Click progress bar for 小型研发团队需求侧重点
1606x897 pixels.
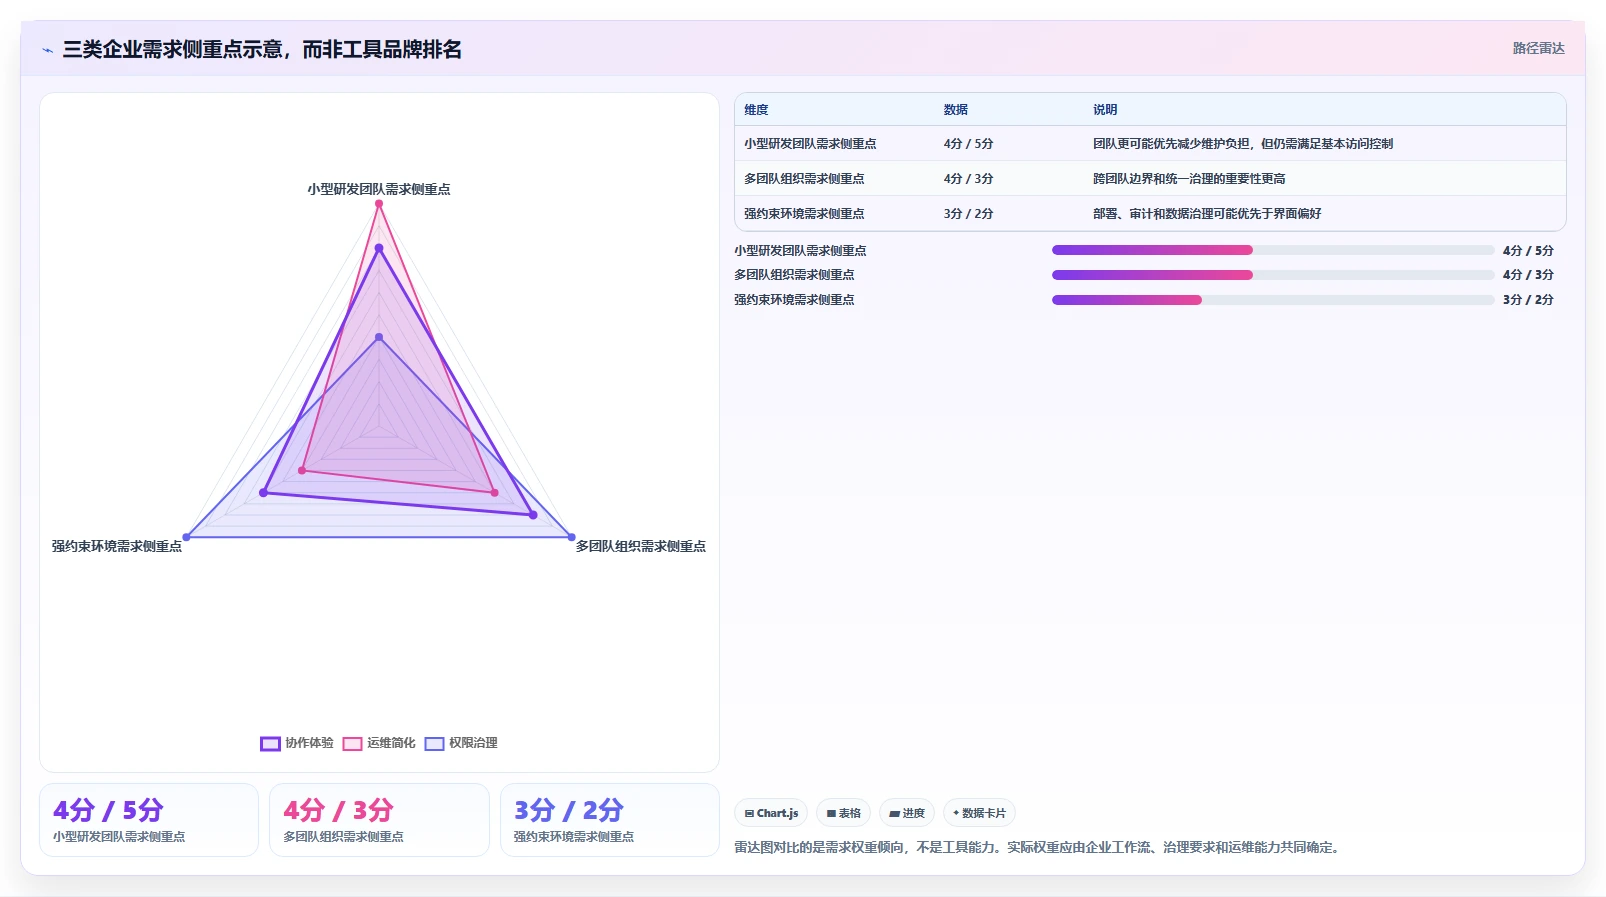click(1273, 250)
